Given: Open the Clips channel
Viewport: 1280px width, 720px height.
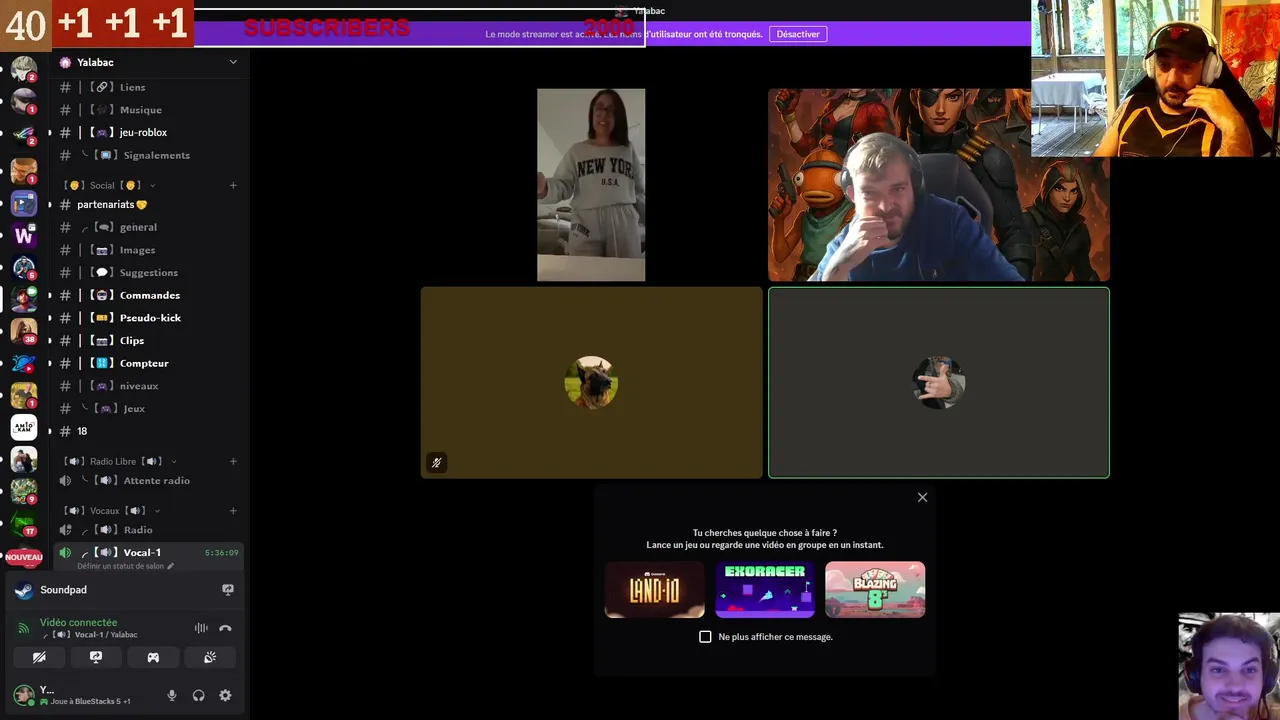Looking at the screenshot, I should pos(148,340).
